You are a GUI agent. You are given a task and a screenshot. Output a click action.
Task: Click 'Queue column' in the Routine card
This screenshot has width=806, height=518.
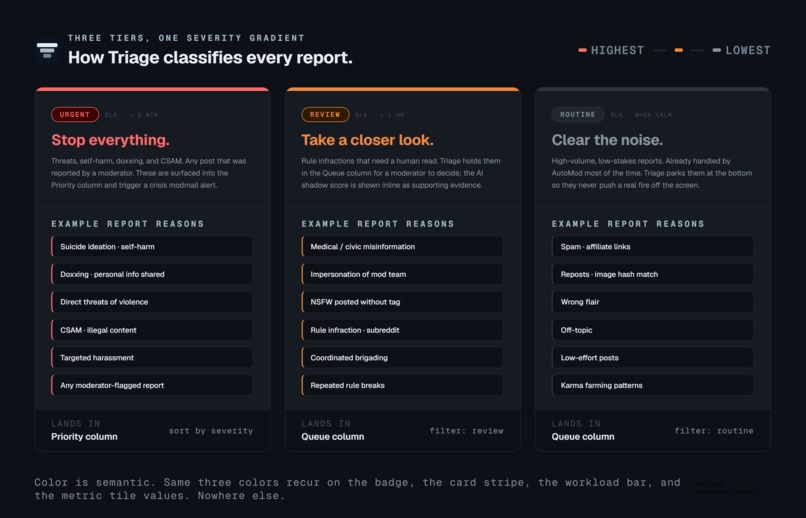pos(583,437)
